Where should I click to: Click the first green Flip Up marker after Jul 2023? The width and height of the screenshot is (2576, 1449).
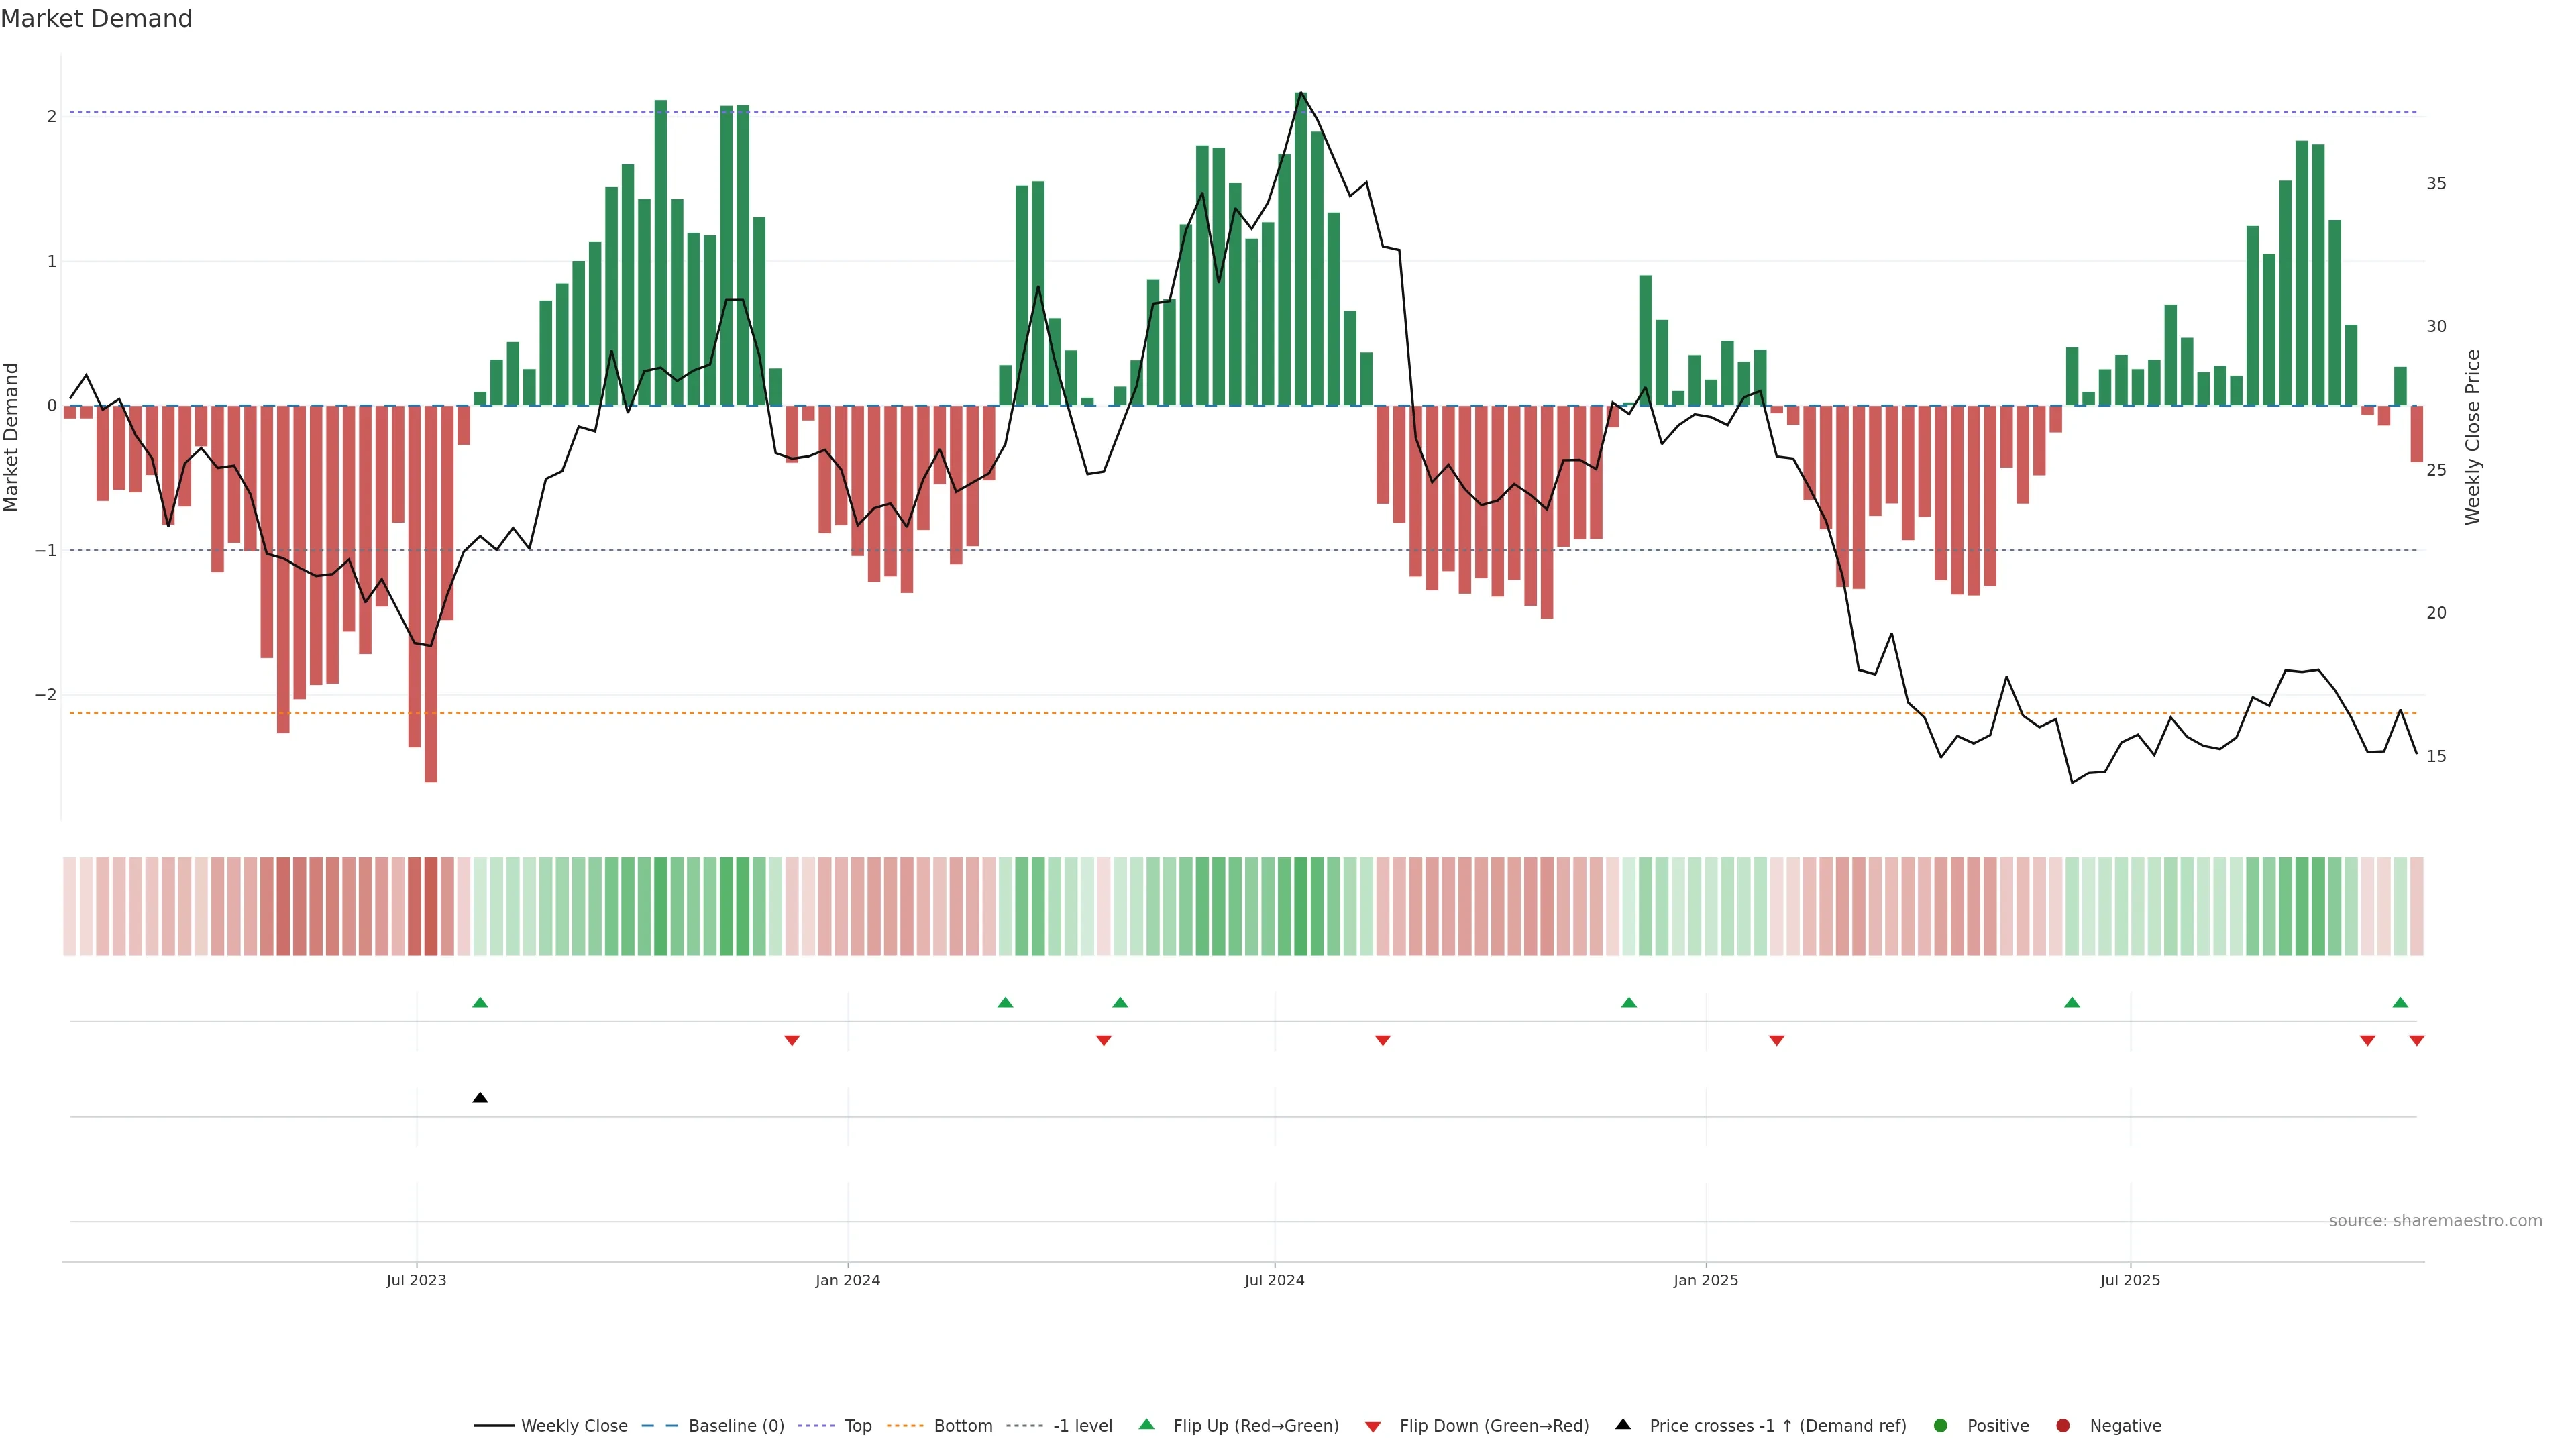pyautogui.click(x=480, y=1002)
